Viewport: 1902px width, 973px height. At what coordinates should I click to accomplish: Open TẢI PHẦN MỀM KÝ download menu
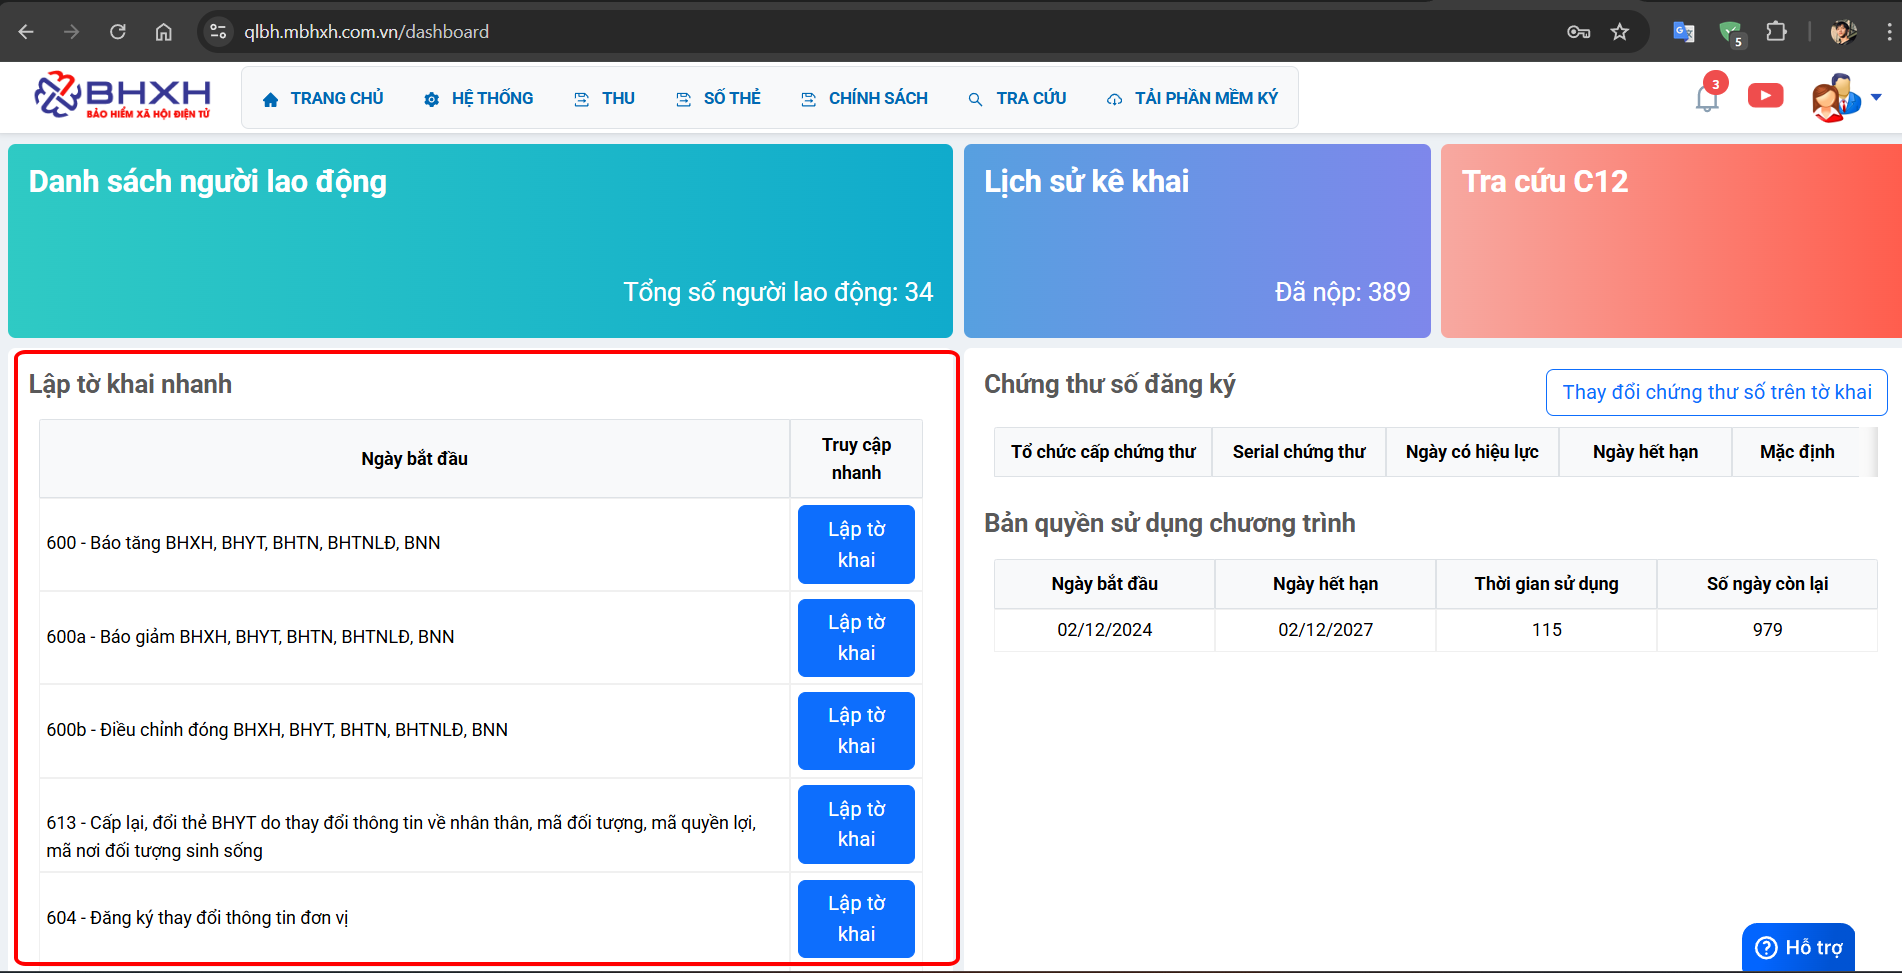coord(1192,98)
